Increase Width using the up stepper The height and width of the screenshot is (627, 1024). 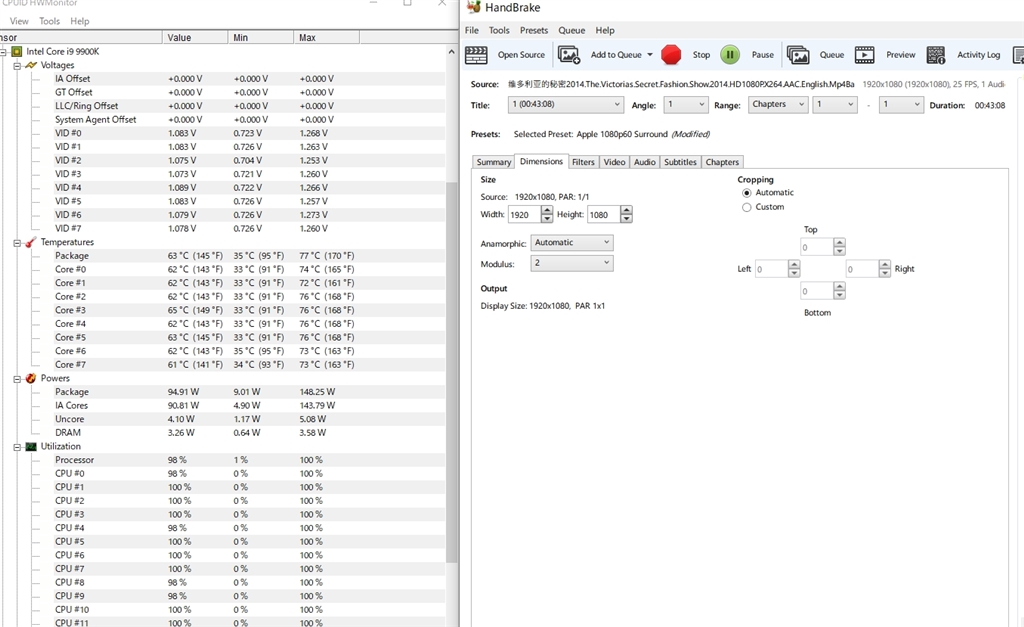pos(547,210)
